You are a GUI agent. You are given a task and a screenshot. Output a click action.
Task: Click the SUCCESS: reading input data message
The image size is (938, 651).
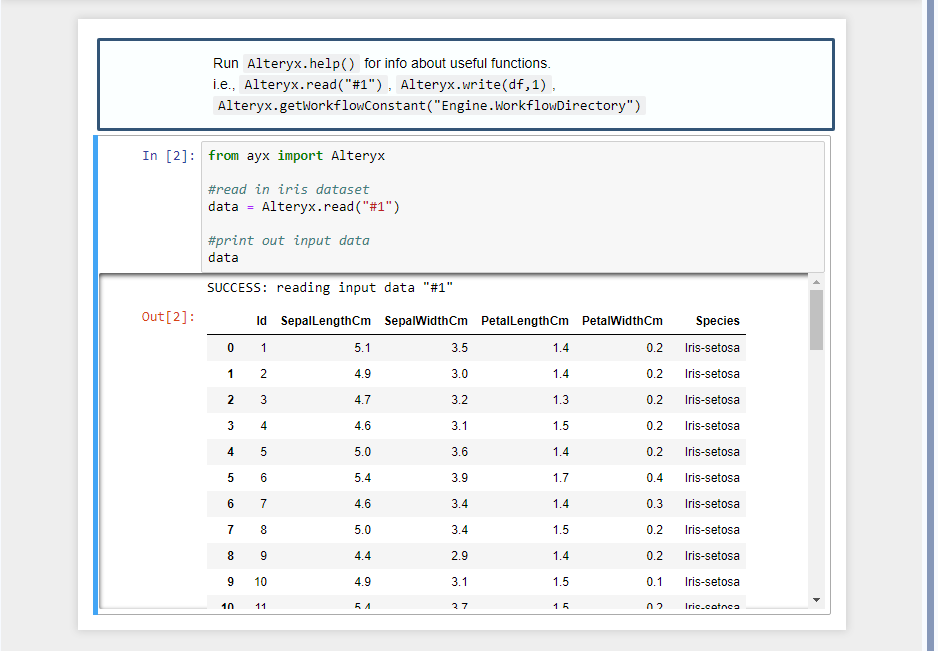click(330, 288)
